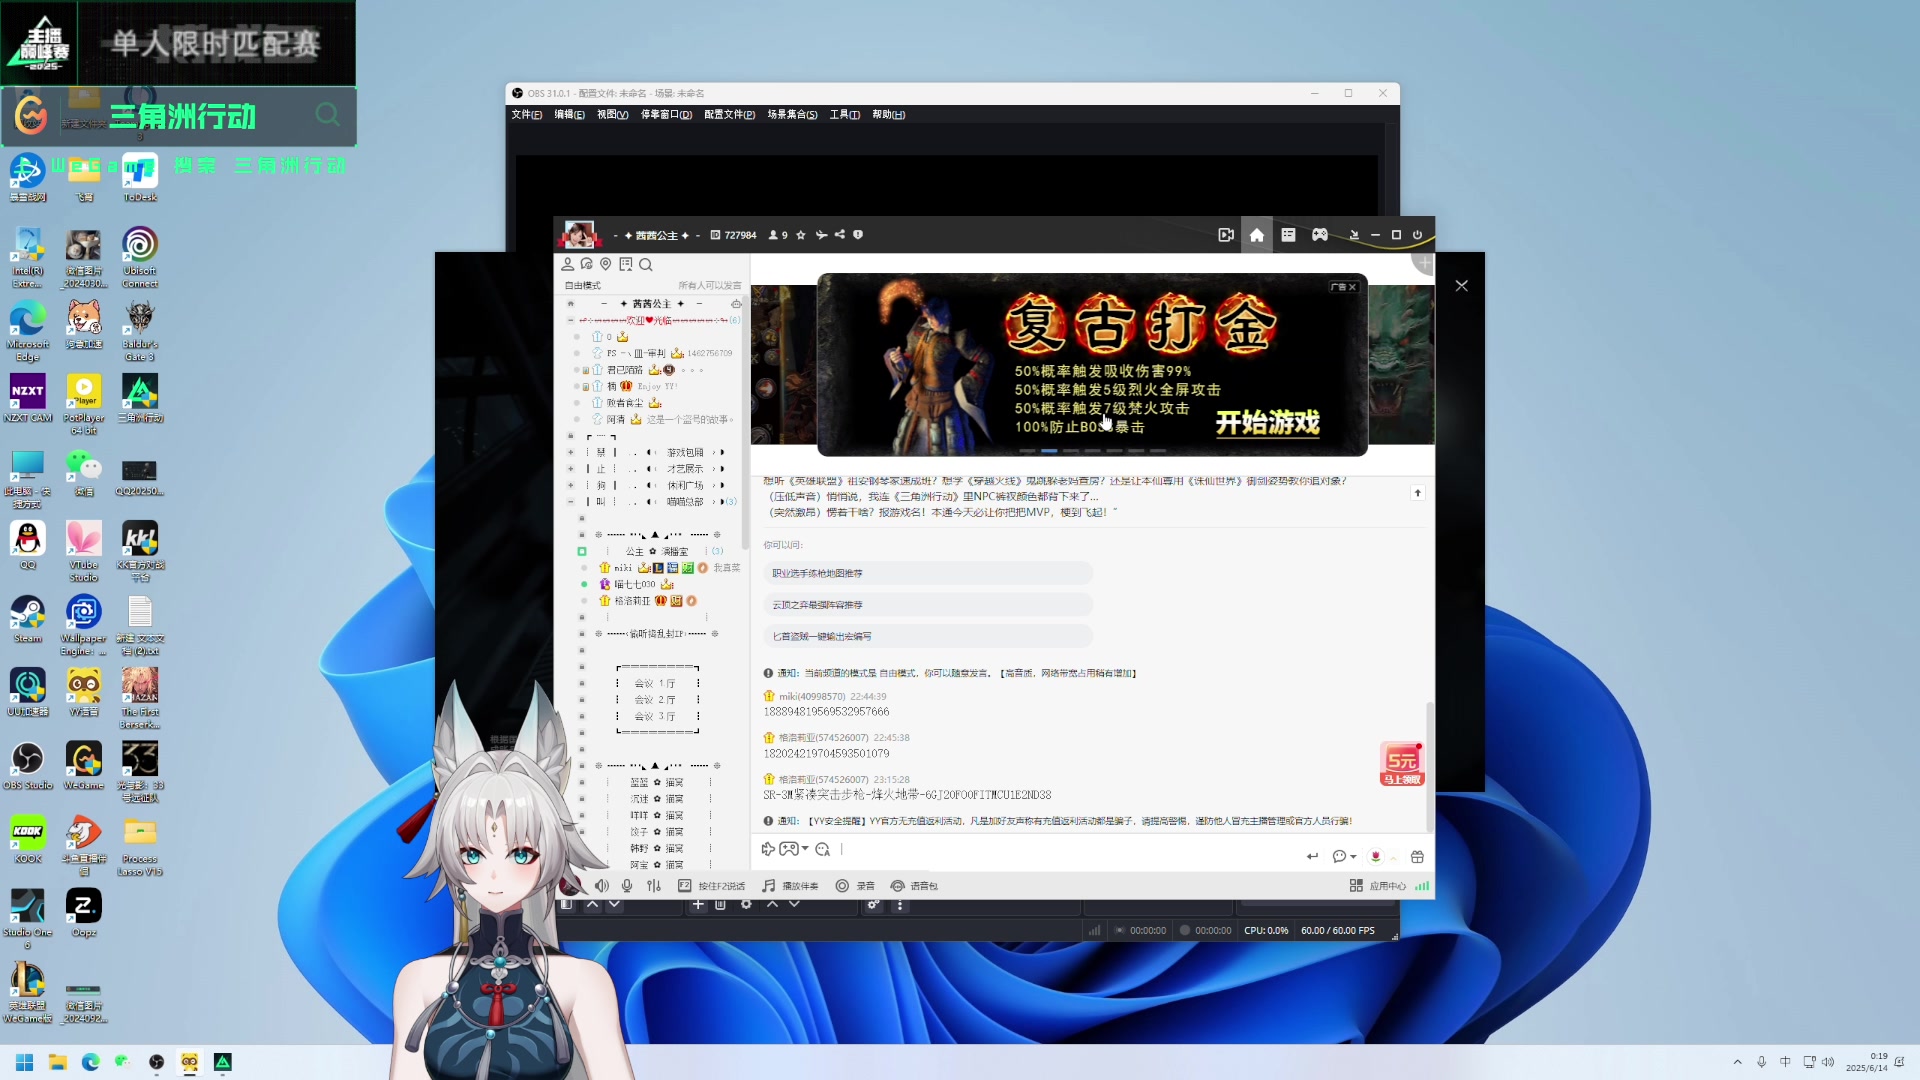Open Steam desktop shortcut

click(28, 619)
